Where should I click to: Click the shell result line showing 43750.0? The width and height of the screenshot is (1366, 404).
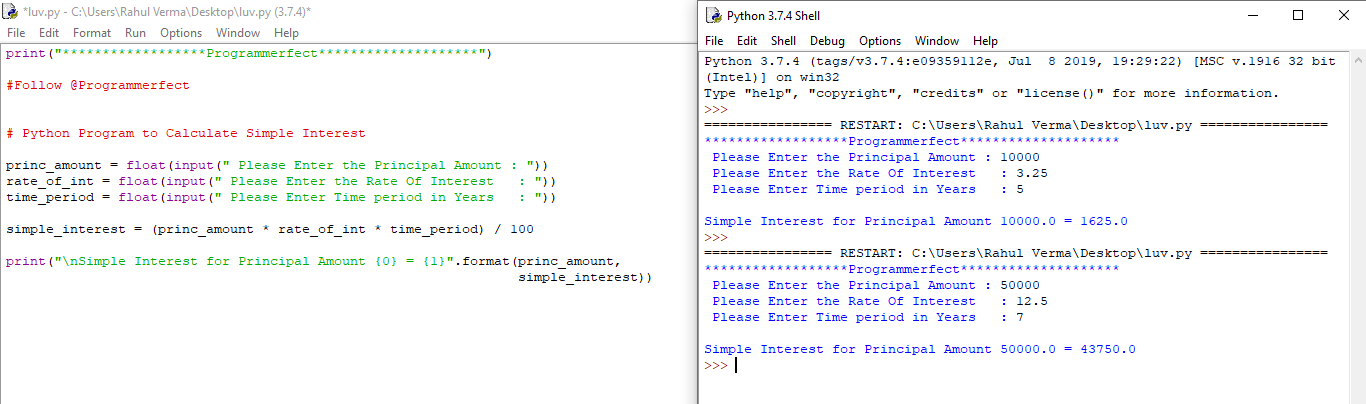pyautogui.click(x=920, y=350)
